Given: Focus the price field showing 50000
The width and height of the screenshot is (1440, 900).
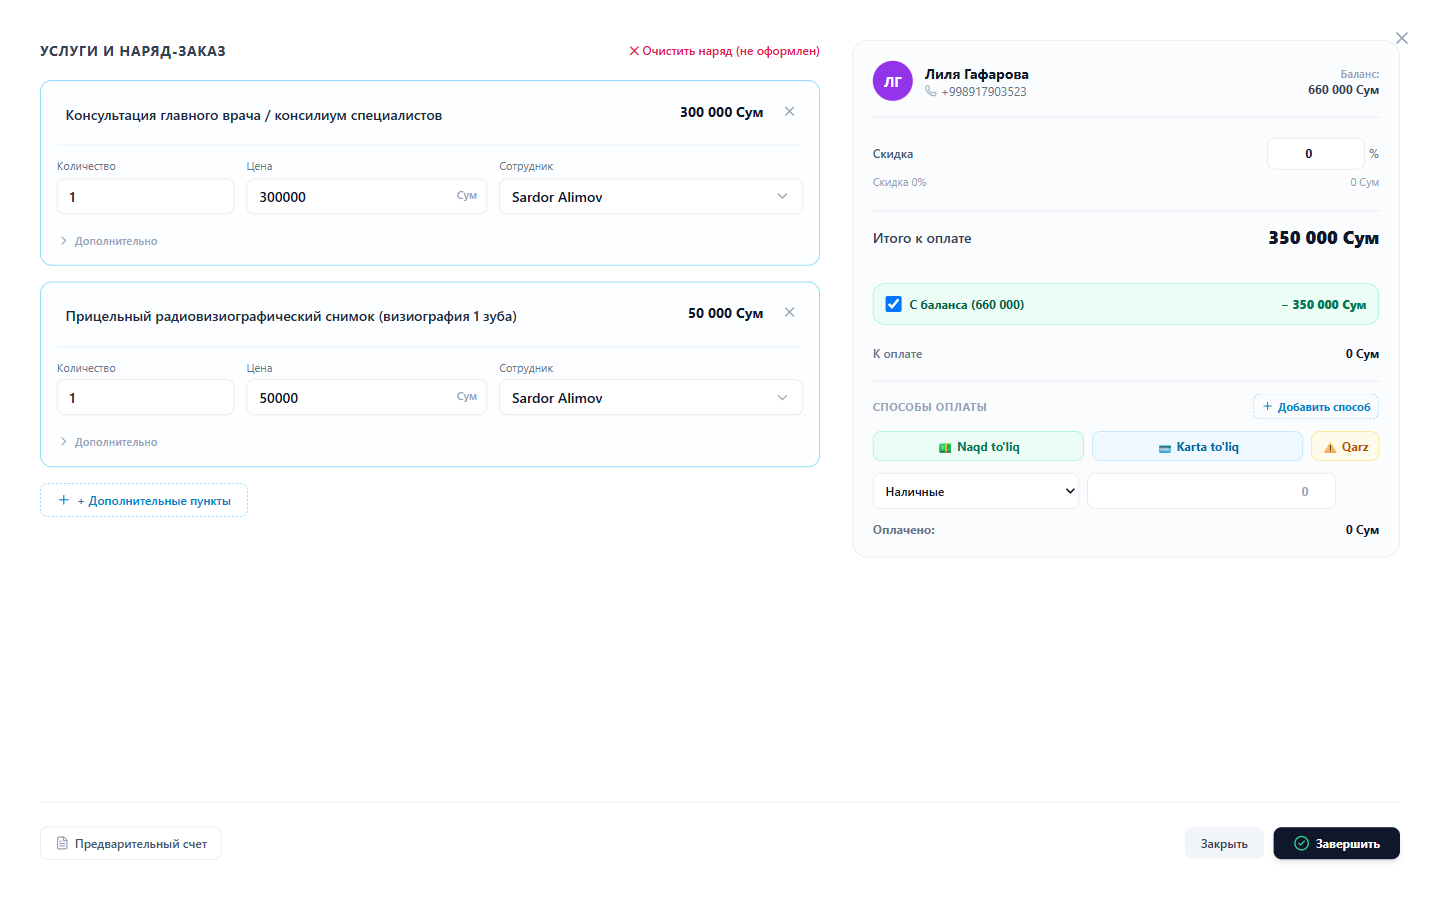Looking at the screenshot, I should coord(367,398).
